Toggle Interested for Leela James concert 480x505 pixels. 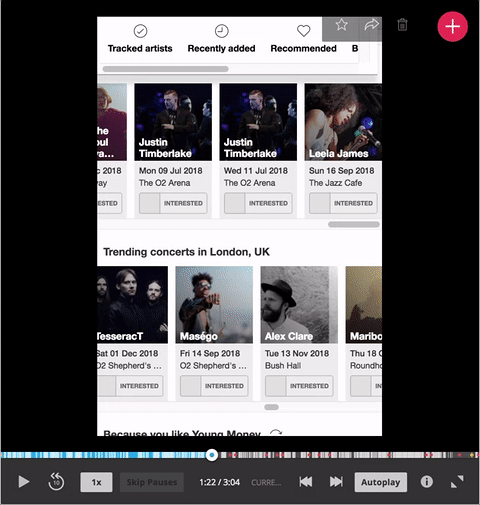(x=343, y=203)
